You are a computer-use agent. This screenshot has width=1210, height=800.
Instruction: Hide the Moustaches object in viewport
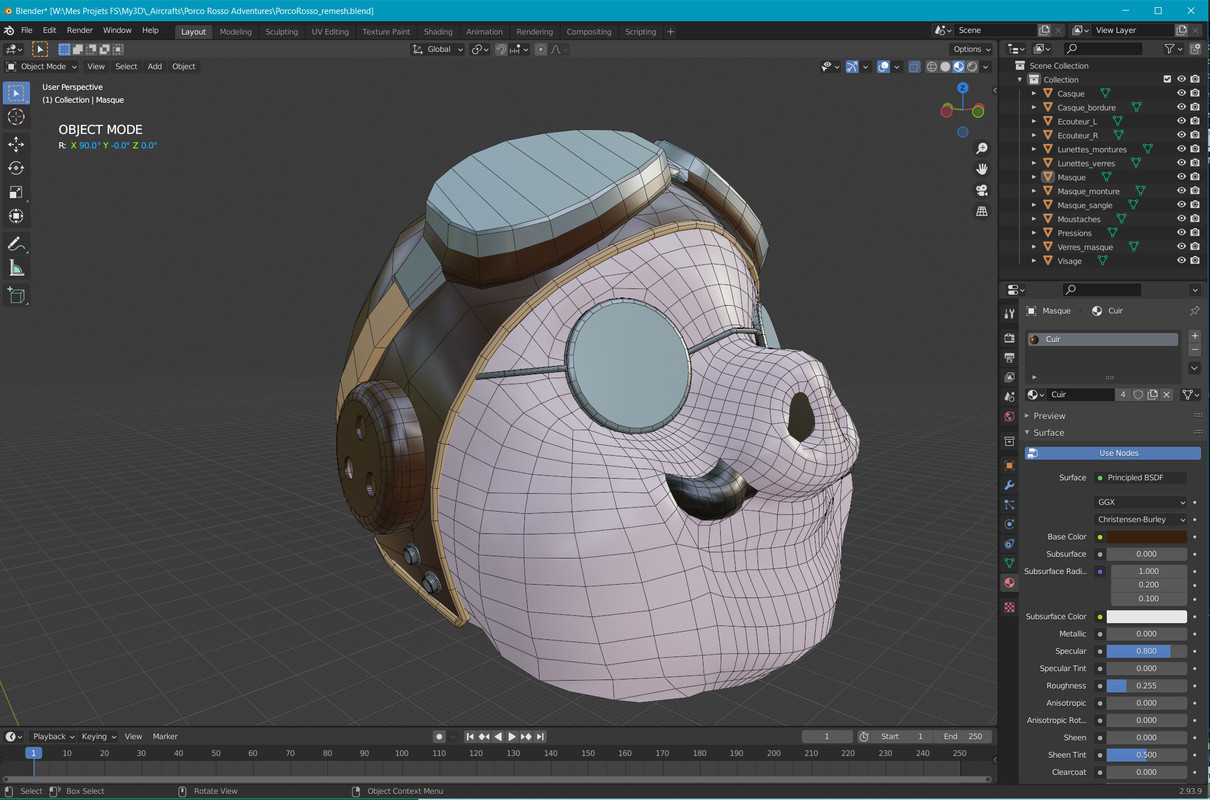(x=1181, y=219)
